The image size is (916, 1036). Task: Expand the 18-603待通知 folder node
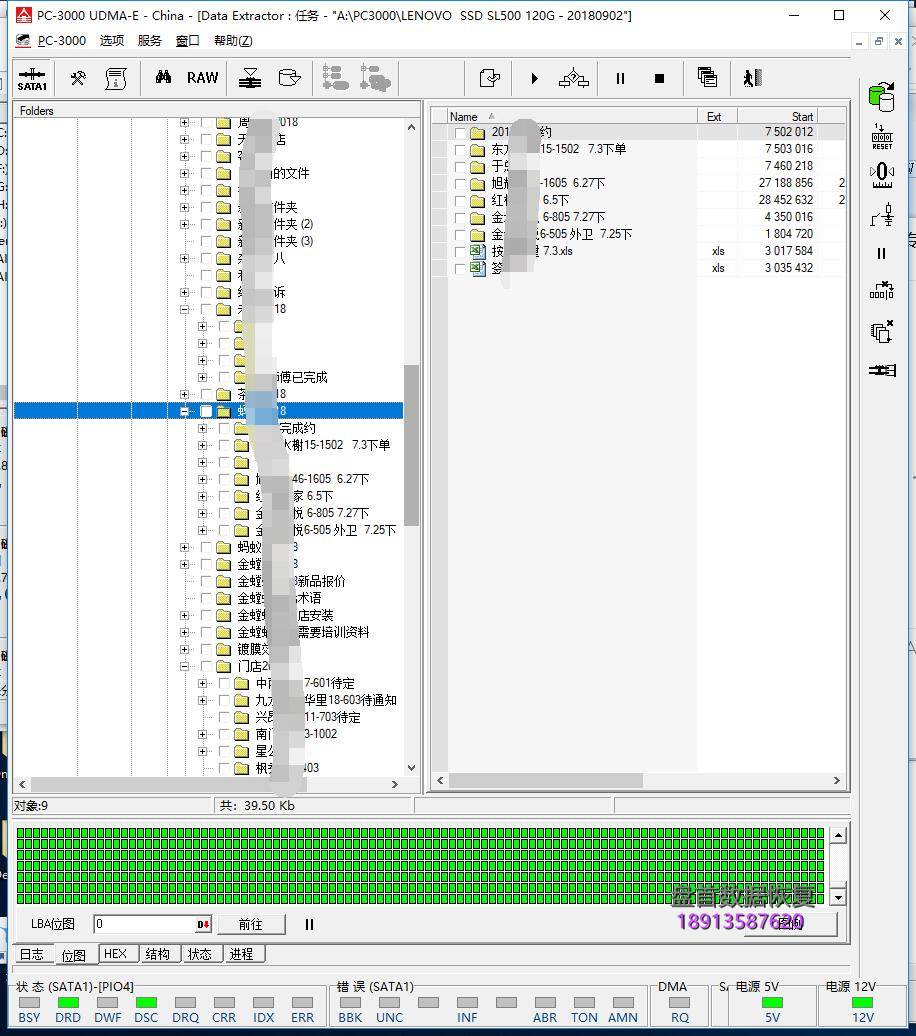pos(203,700)
